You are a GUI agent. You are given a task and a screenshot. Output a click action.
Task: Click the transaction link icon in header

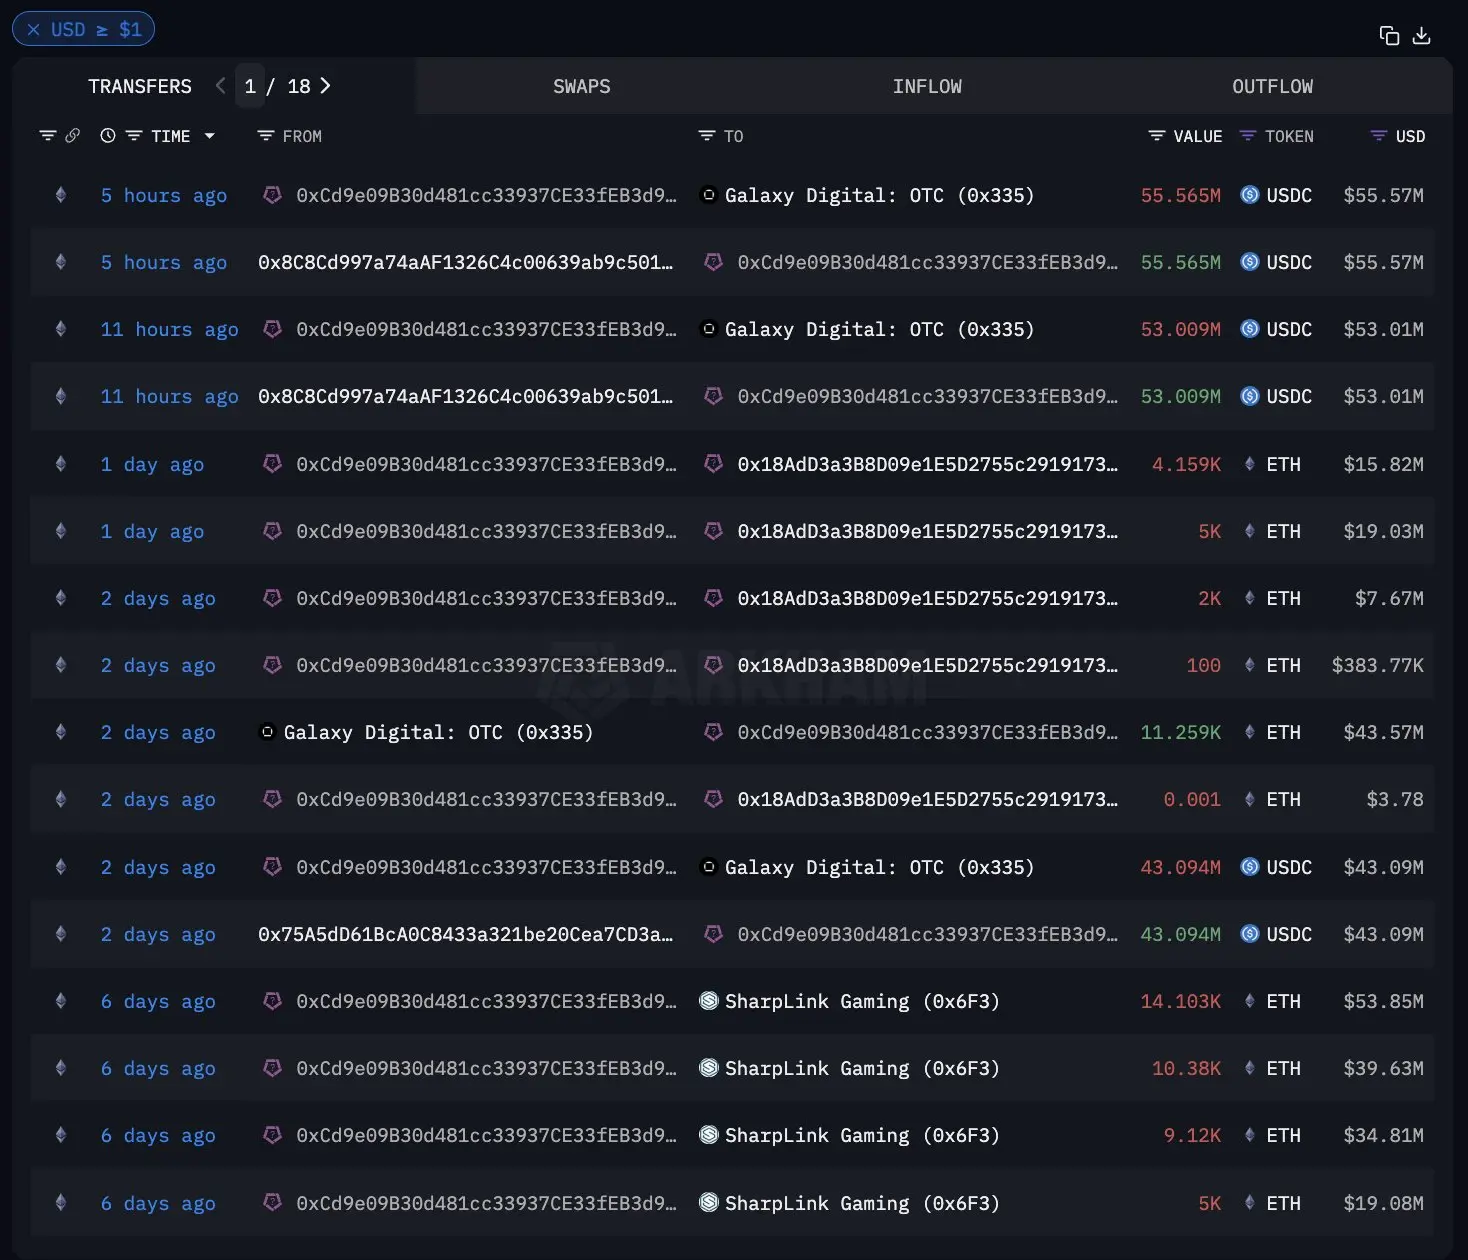72,136
